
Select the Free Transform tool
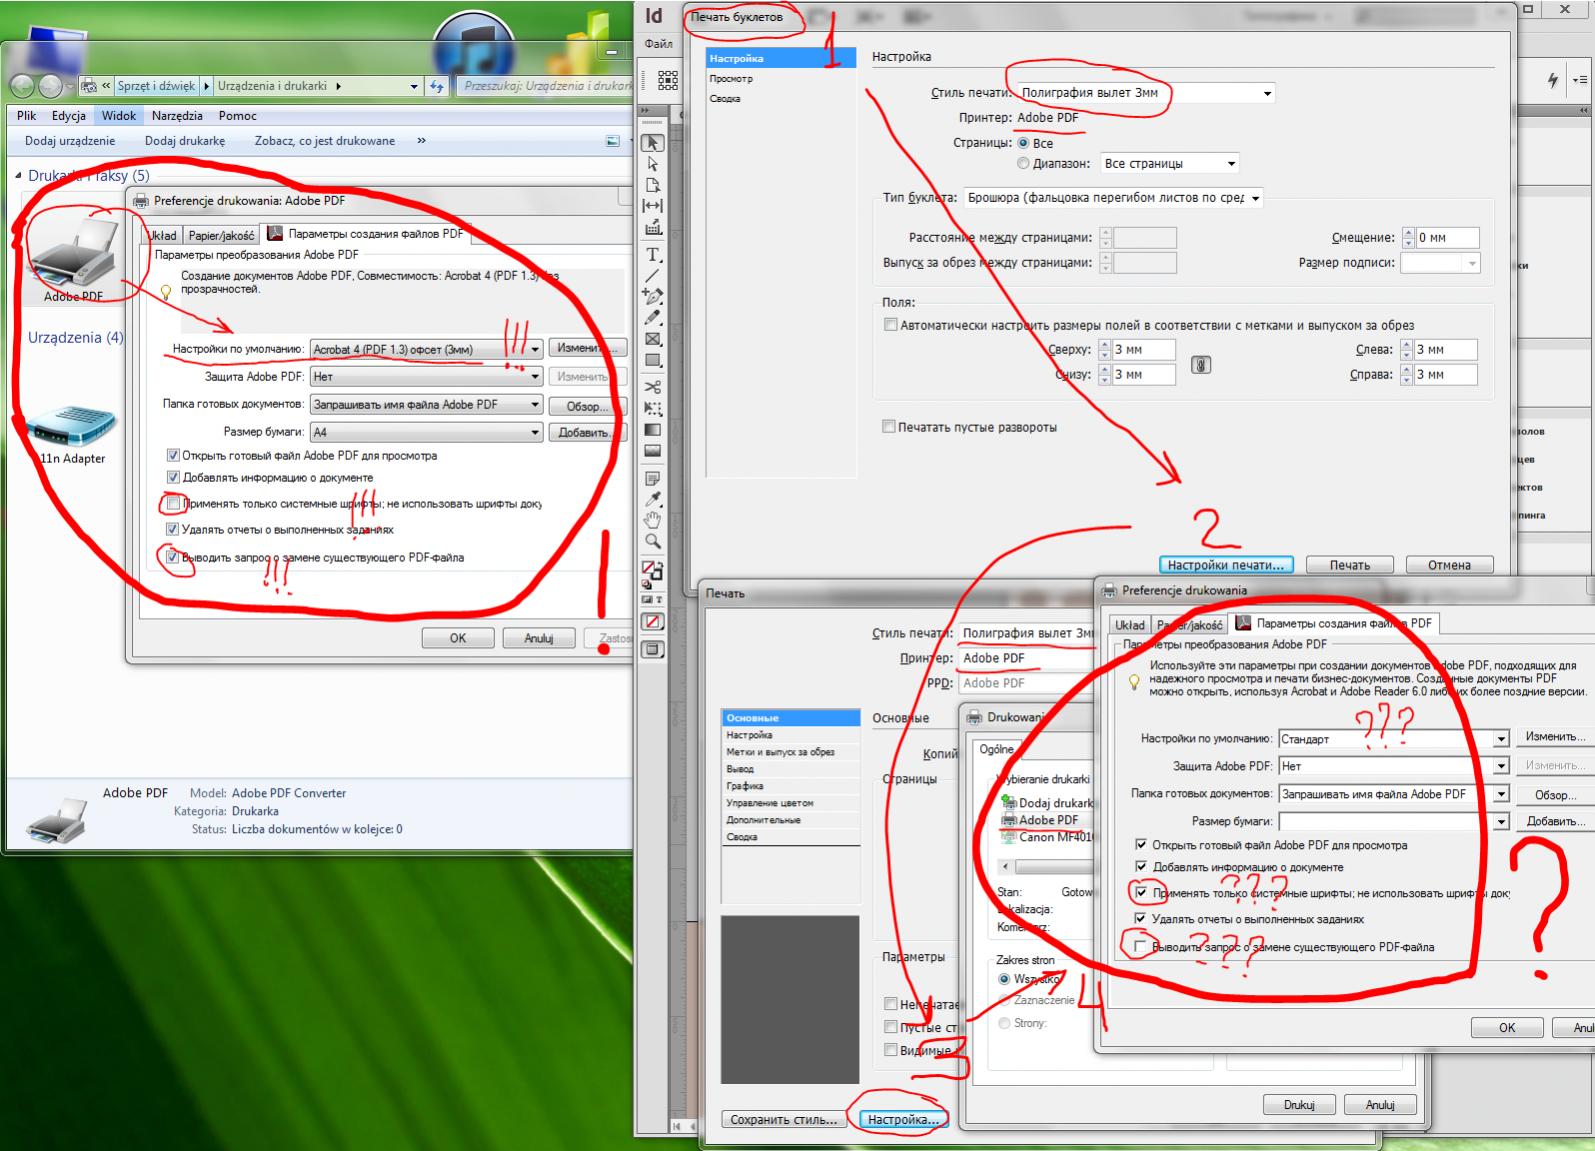(x=652, y=408)
